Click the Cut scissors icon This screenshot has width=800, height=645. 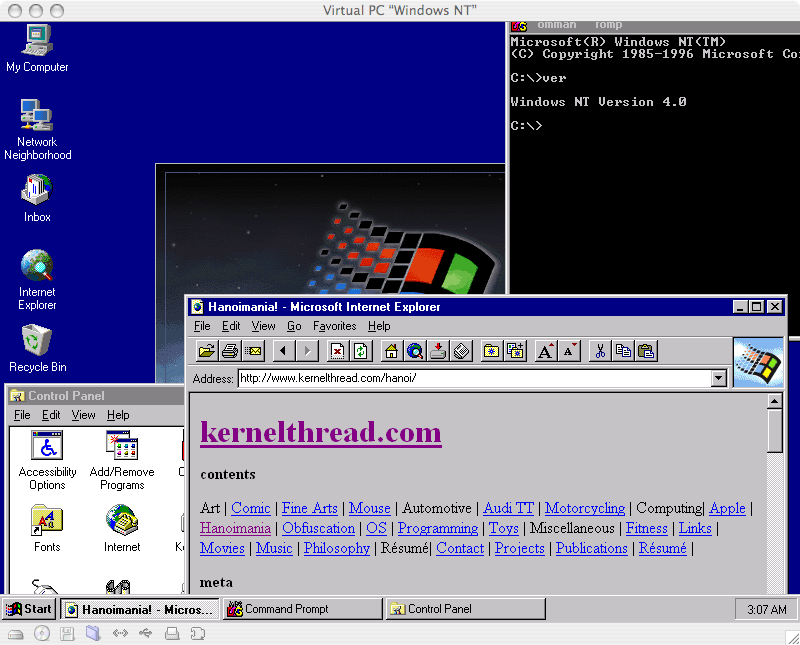[600, 351]
